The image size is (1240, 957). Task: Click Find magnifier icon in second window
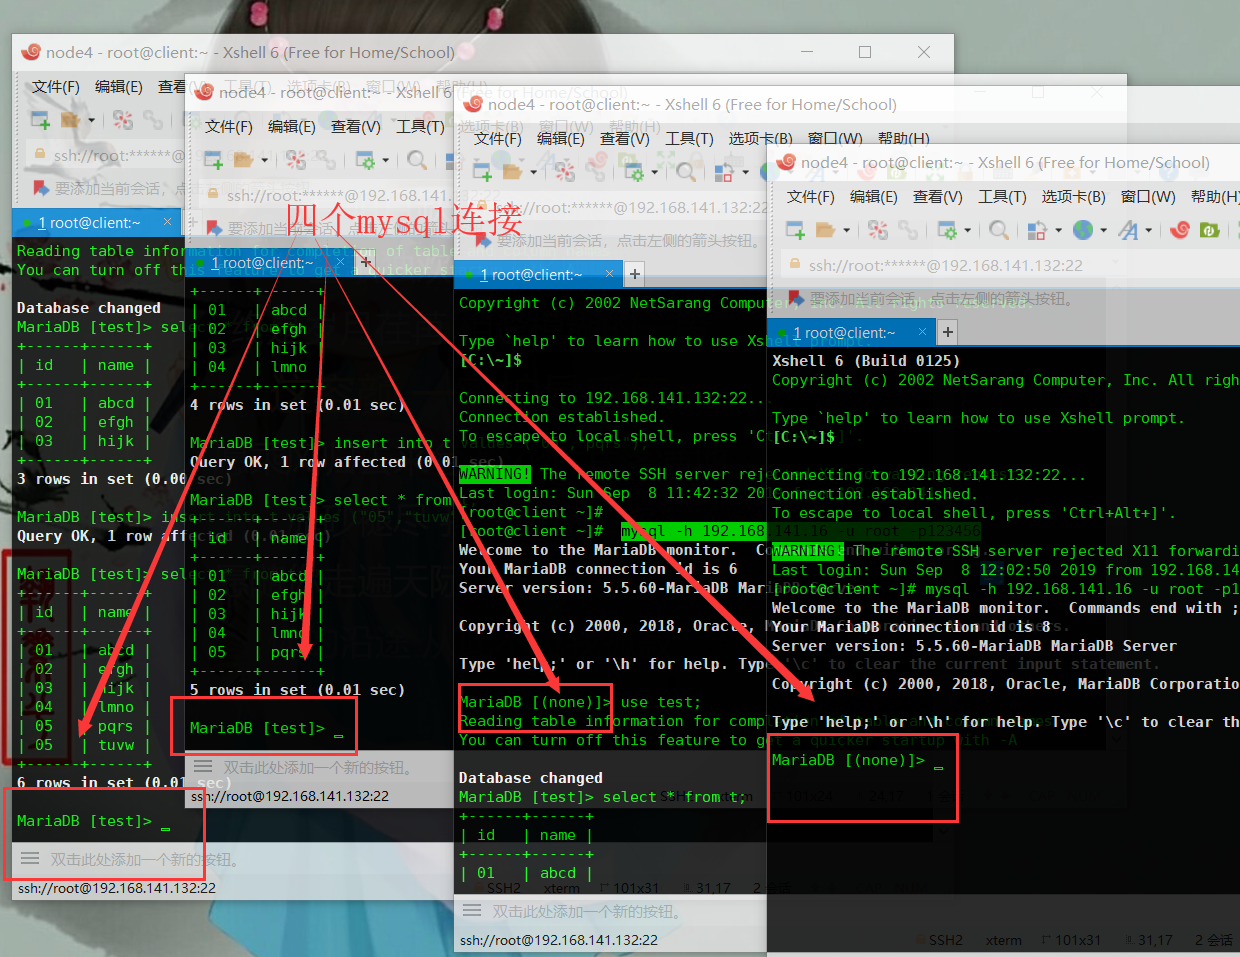[x=417, y=160]
